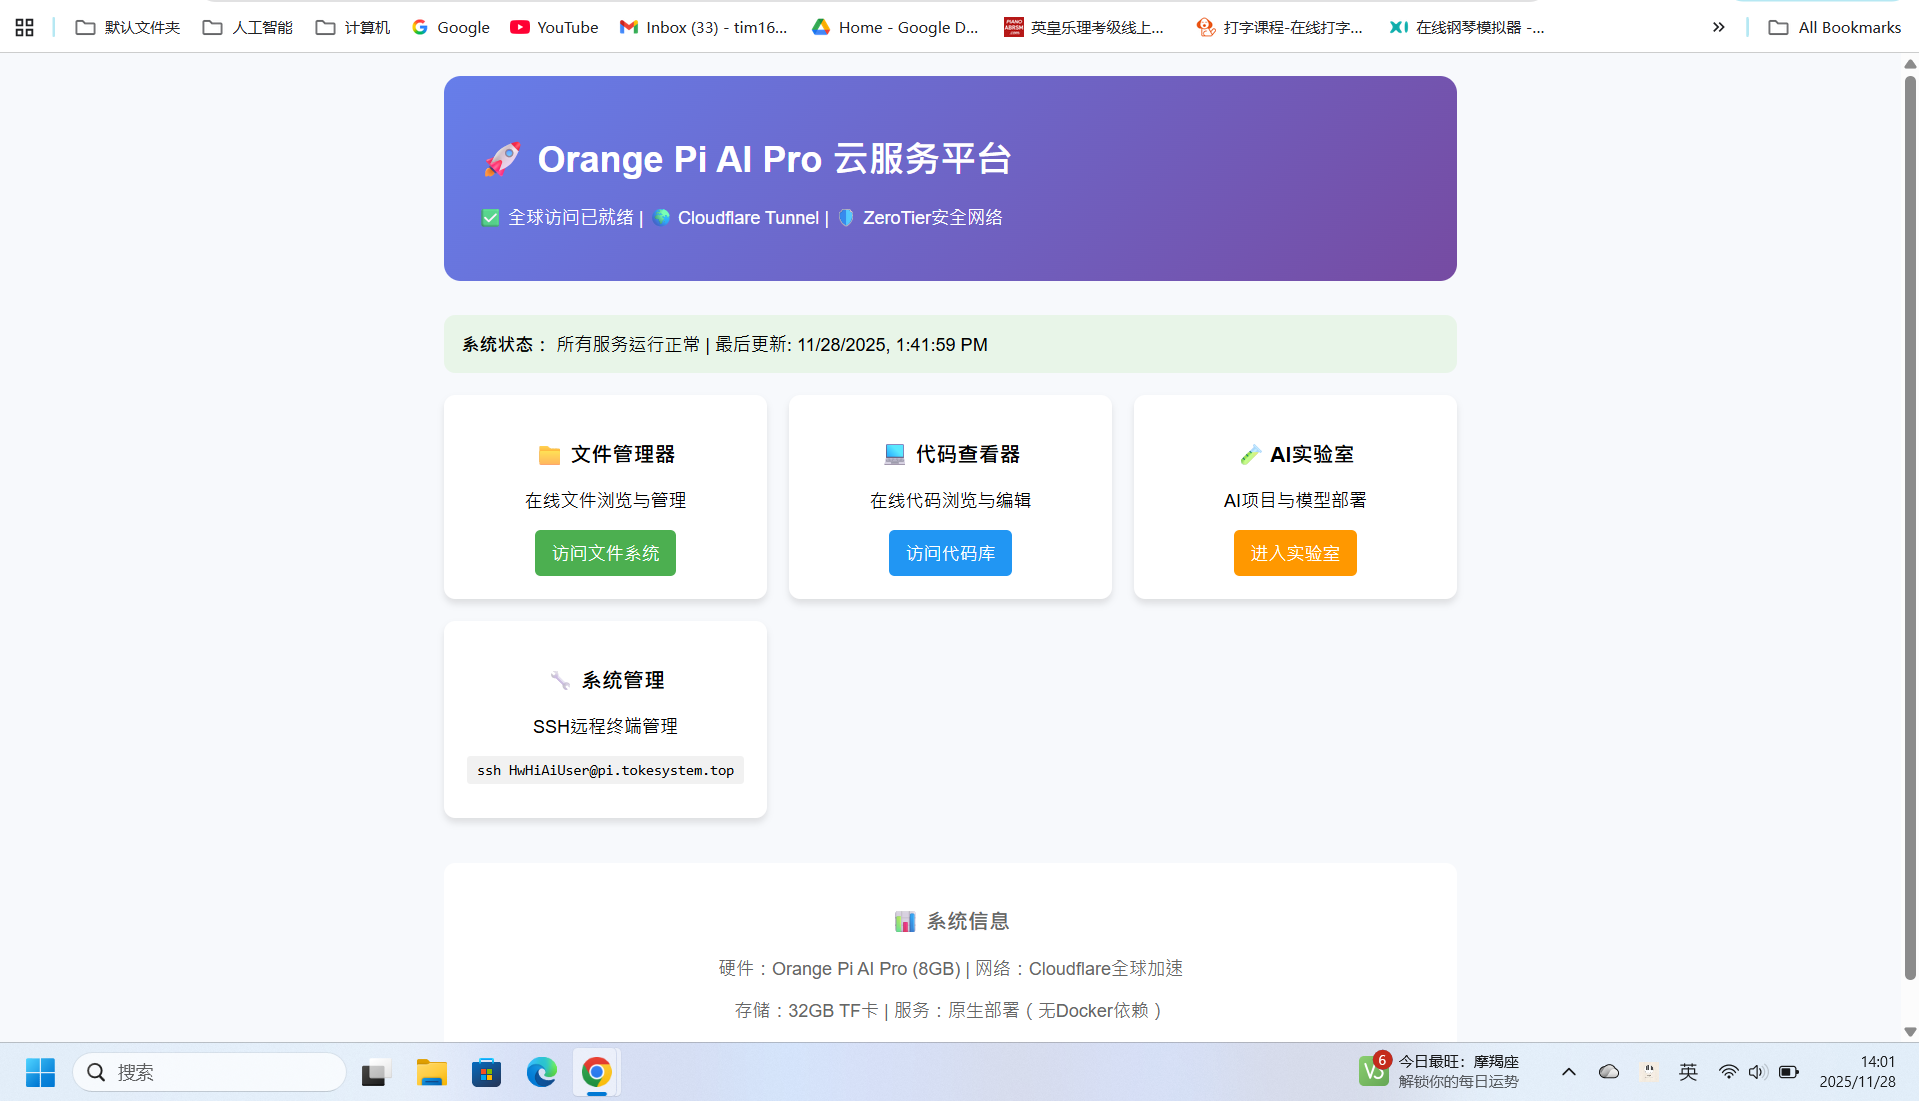Open Task View from the taskbar
The image size is (1919, 1101).
pyautogui.click(x=376, y=1073)
